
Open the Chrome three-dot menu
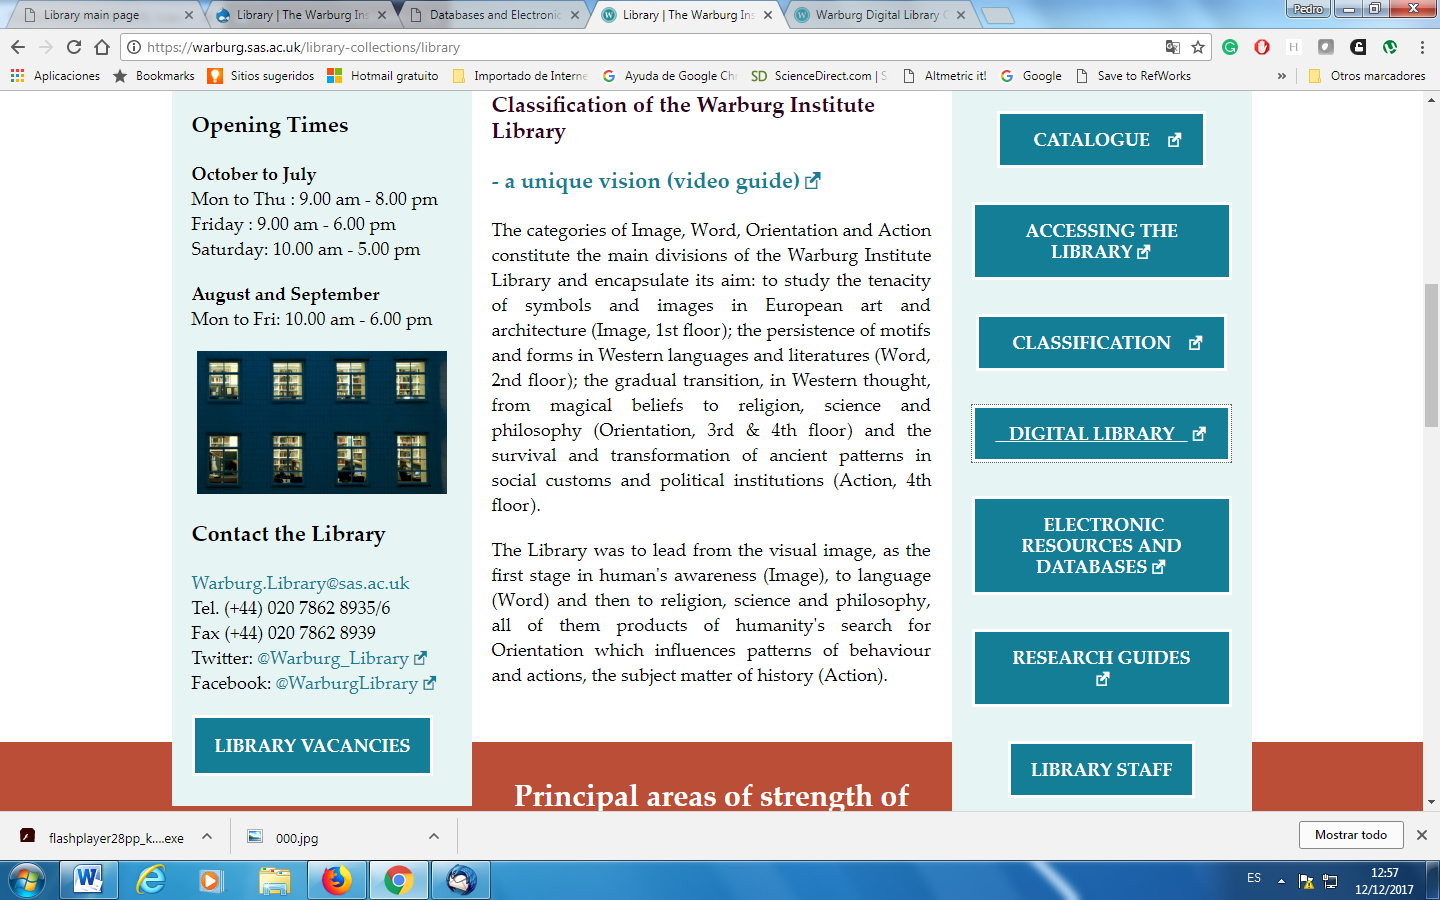1422,47
